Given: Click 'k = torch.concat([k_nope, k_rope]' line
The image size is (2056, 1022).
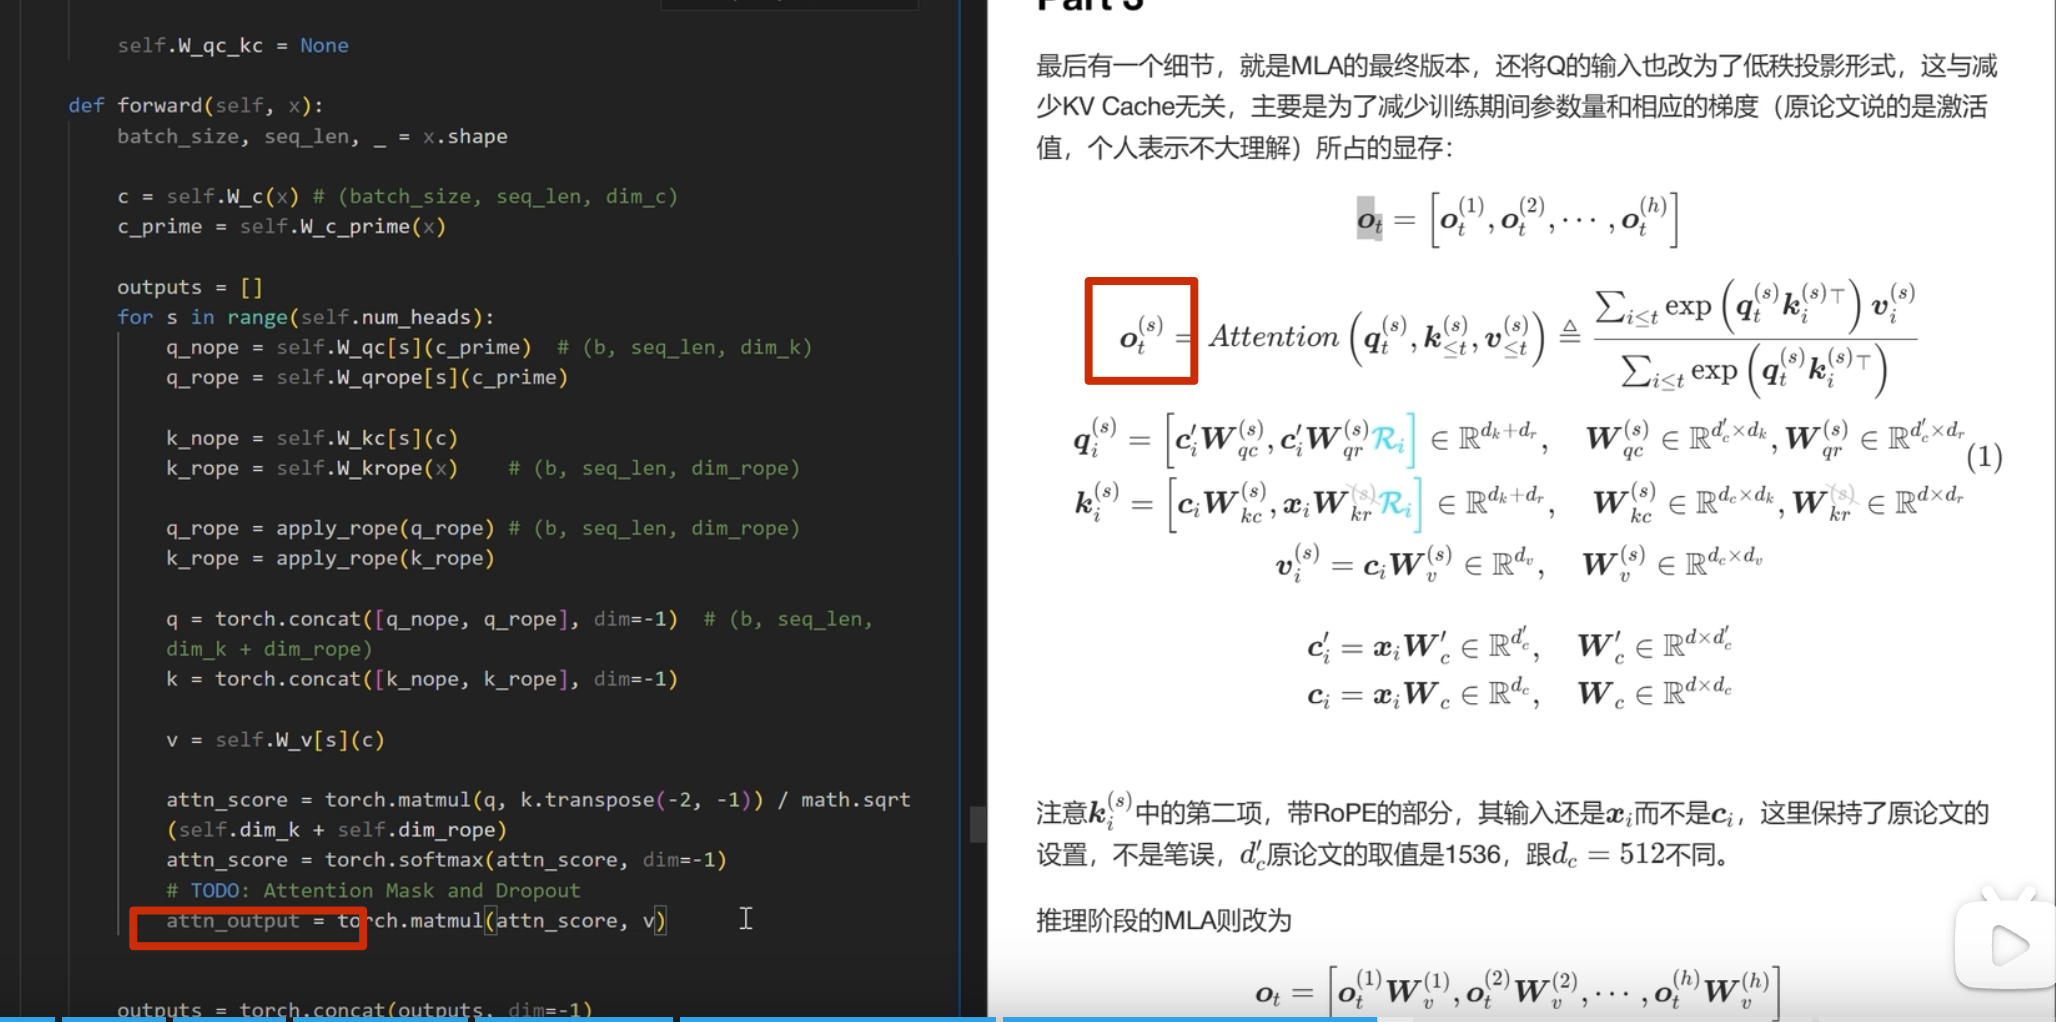Looking at the screenshot, I should [x=421, y=680].
